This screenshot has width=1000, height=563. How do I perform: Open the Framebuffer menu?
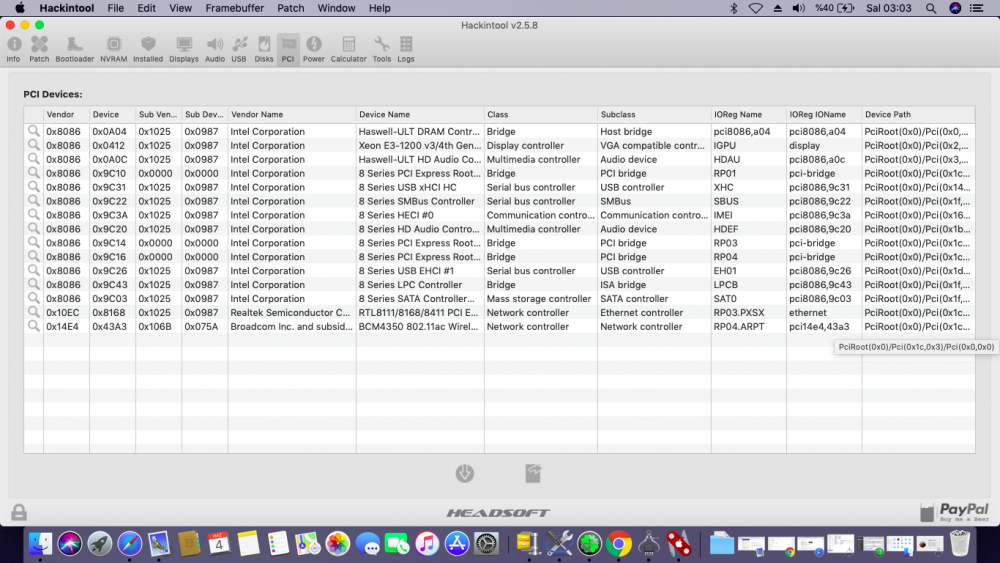[x=233, y=8]
